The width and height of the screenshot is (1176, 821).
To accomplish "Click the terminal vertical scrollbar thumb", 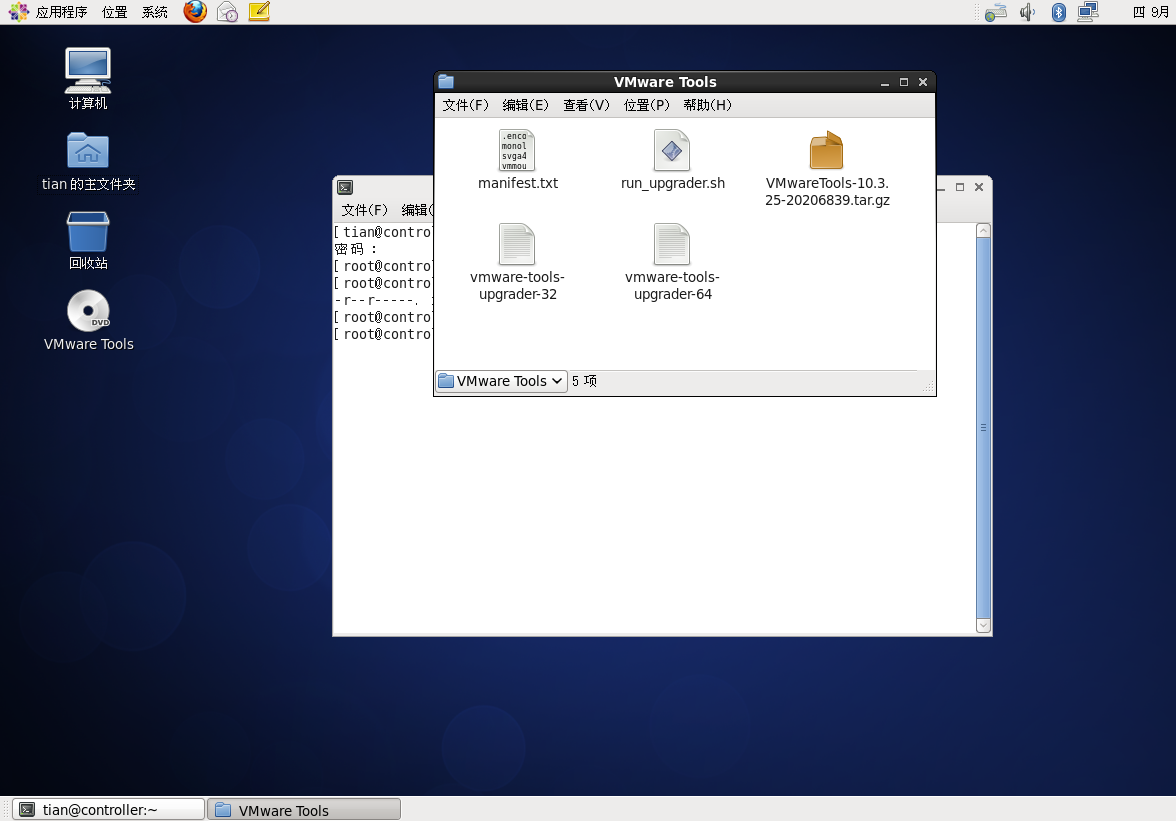I will (983, 427).
